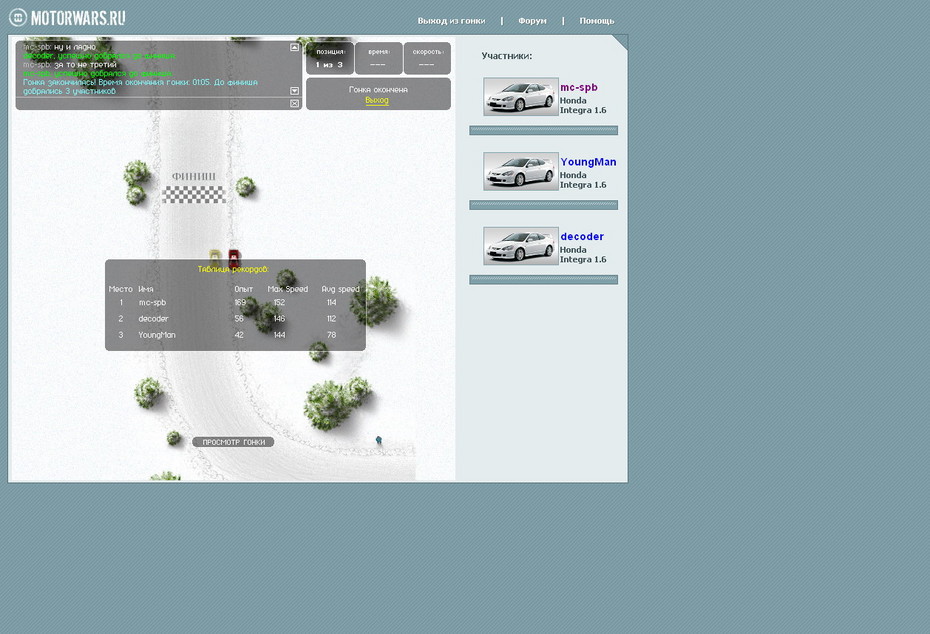Open the Помощь help page
The width and height of the screenshot is (930, 634).
click(597, 21)
